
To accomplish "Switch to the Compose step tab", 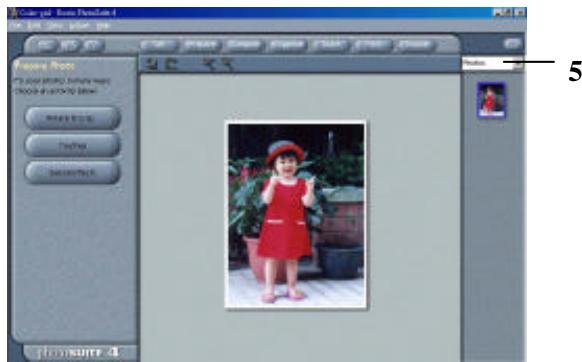I will (x=243, y=45).
